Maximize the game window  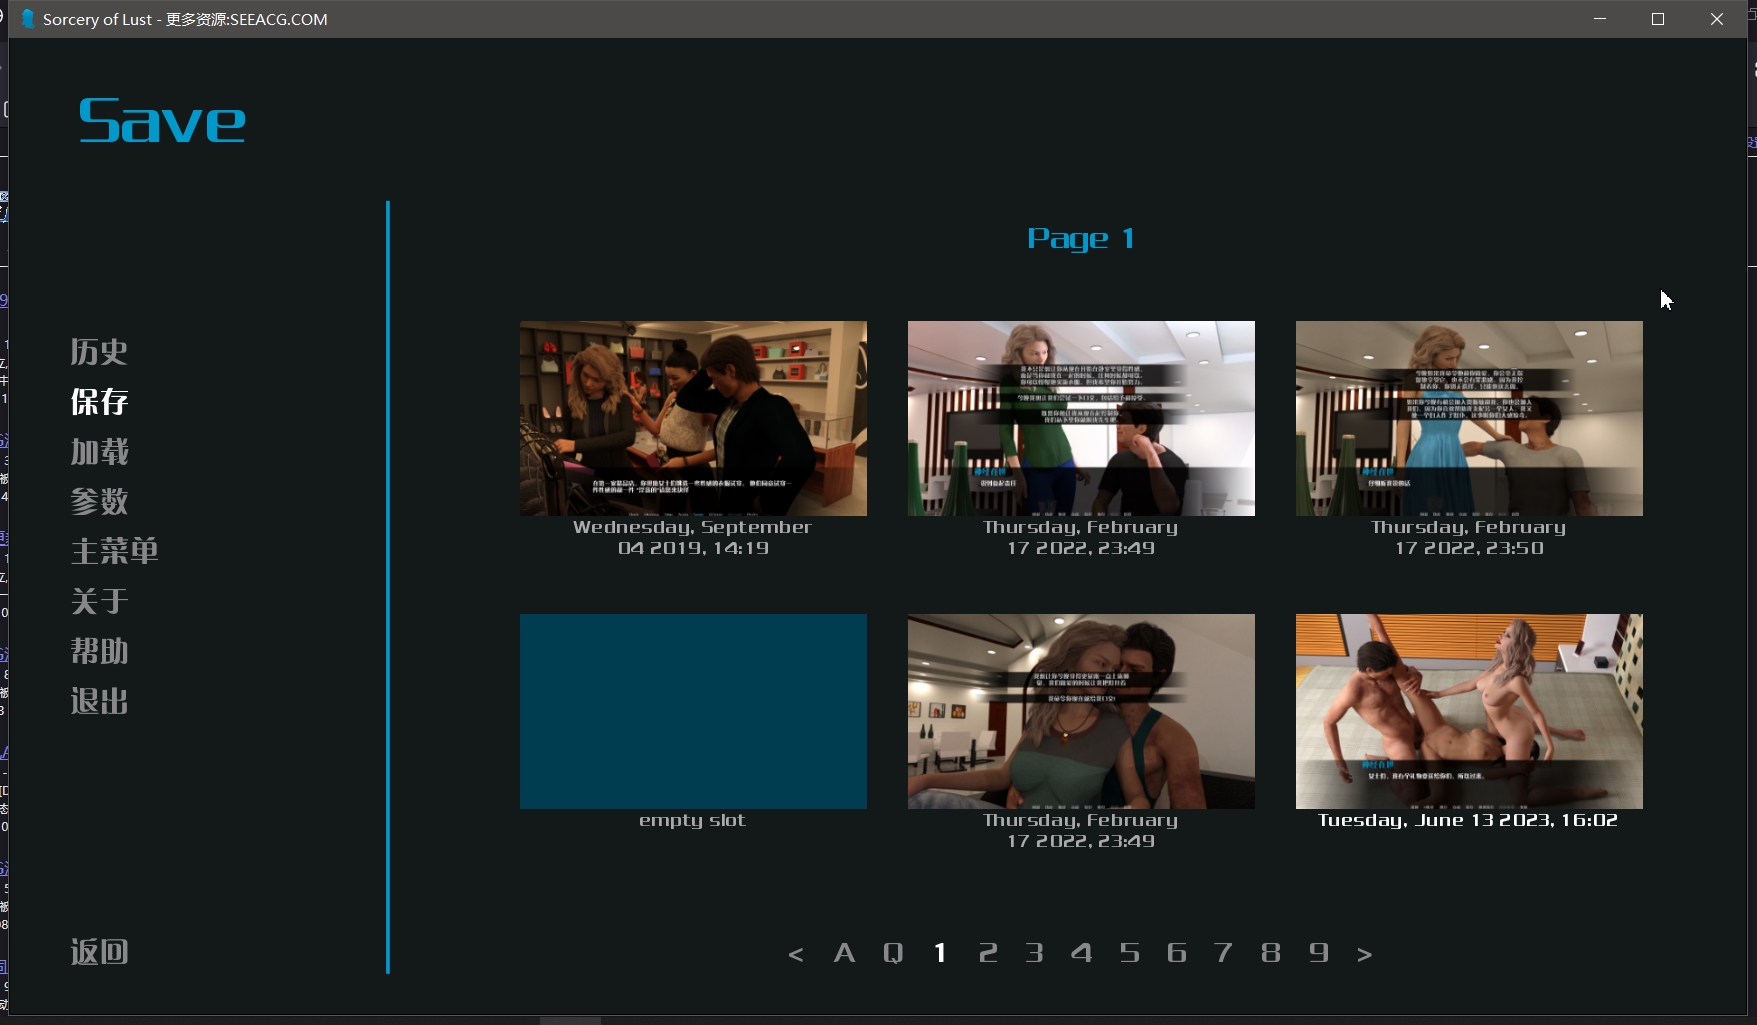(x=1658, y=19)
